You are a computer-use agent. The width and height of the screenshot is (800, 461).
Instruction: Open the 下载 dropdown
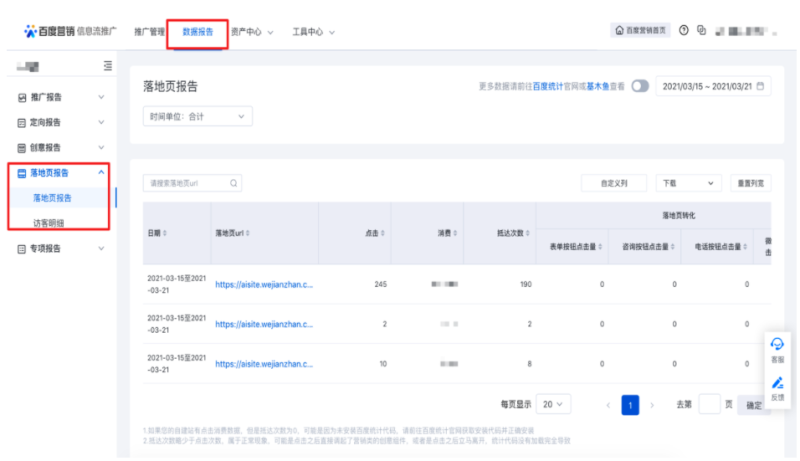(688, 183)
